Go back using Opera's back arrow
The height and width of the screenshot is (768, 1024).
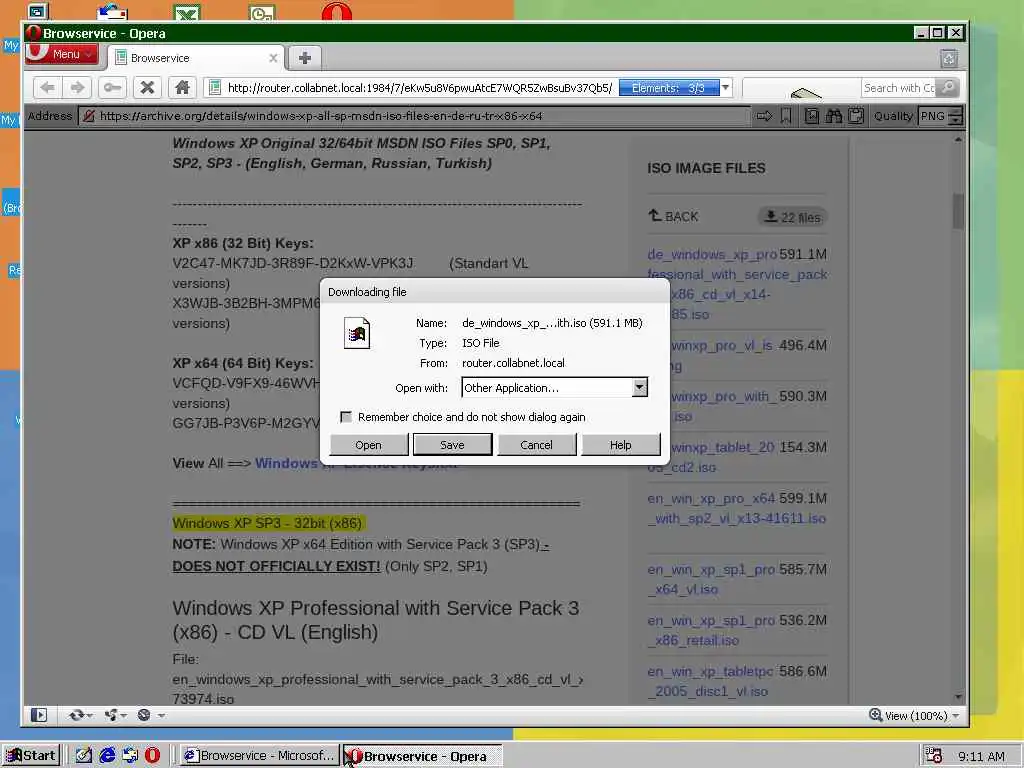tap(47, 88)
